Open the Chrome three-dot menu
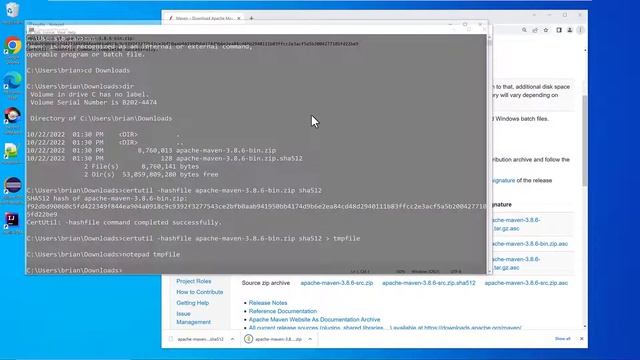640x360 pixels. [x=580, y=30]
